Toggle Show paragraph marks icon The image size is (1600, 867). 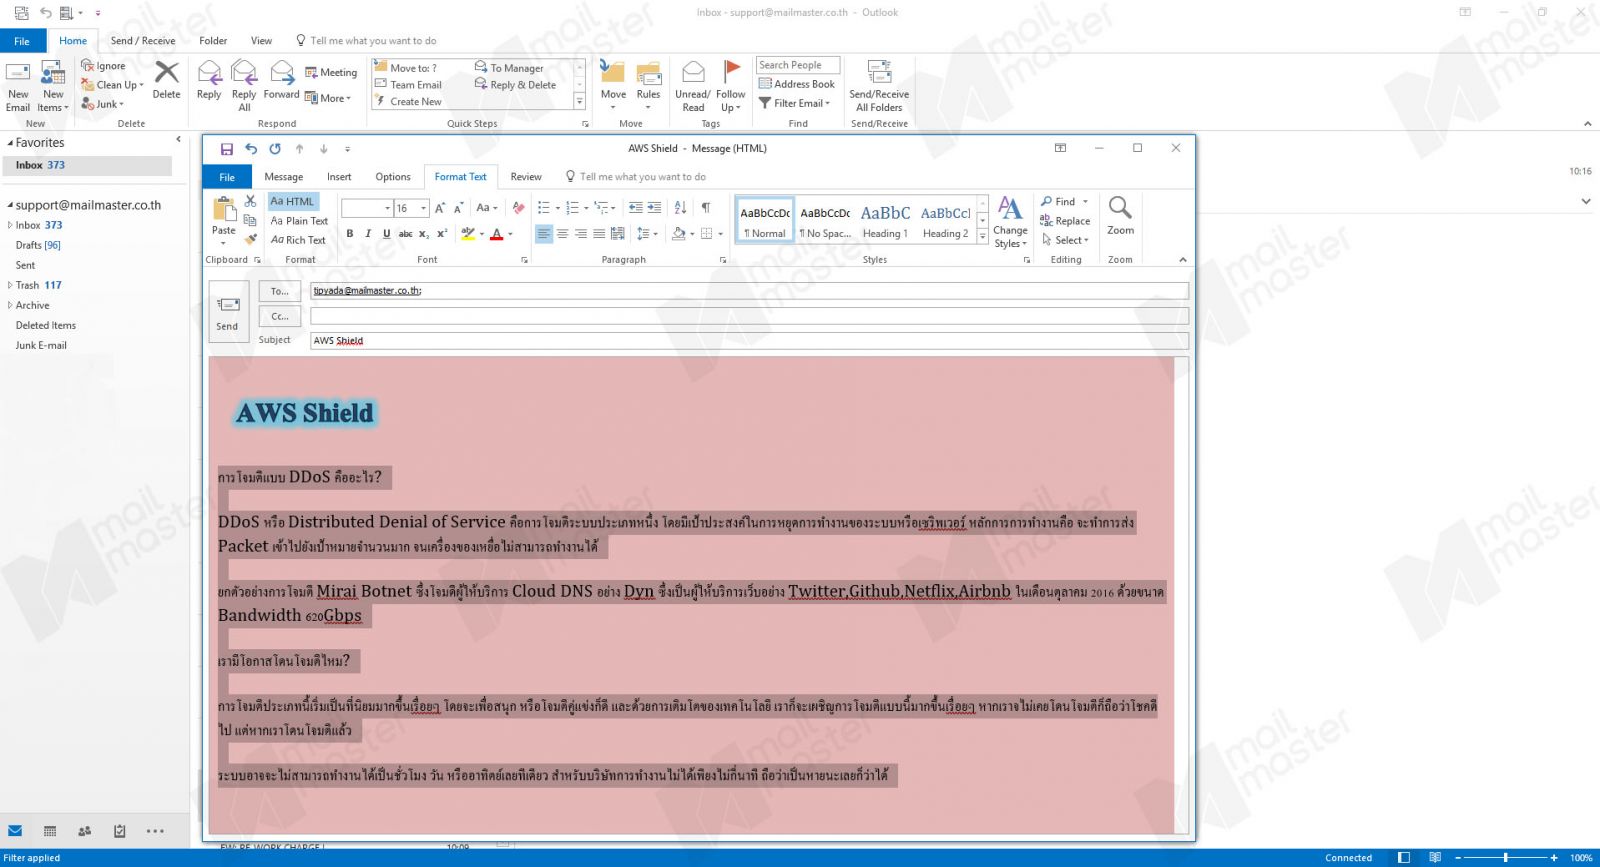(x=706, y=208)
